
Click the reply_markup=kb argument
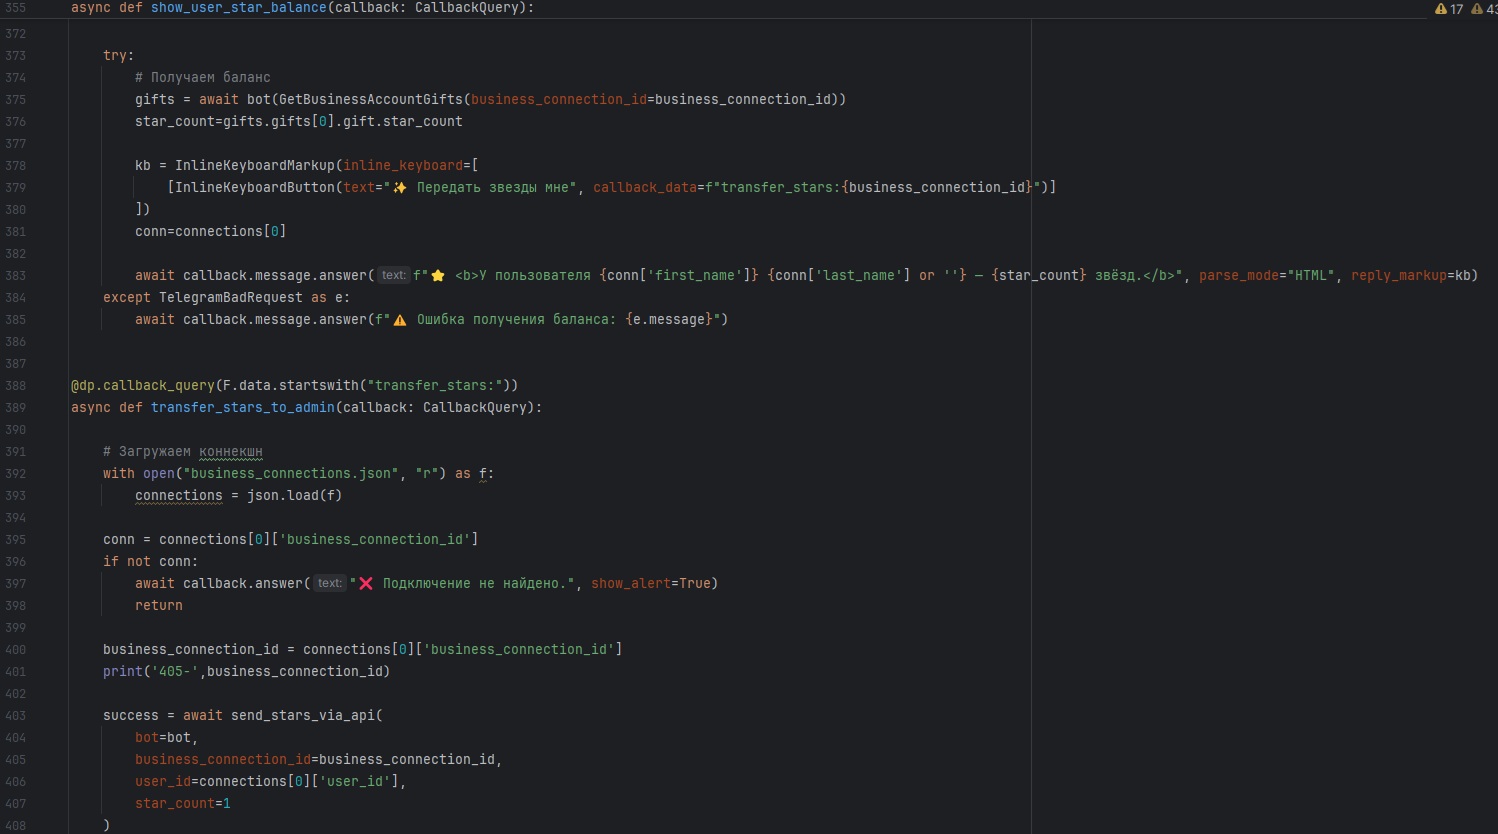coord(1411,275)
